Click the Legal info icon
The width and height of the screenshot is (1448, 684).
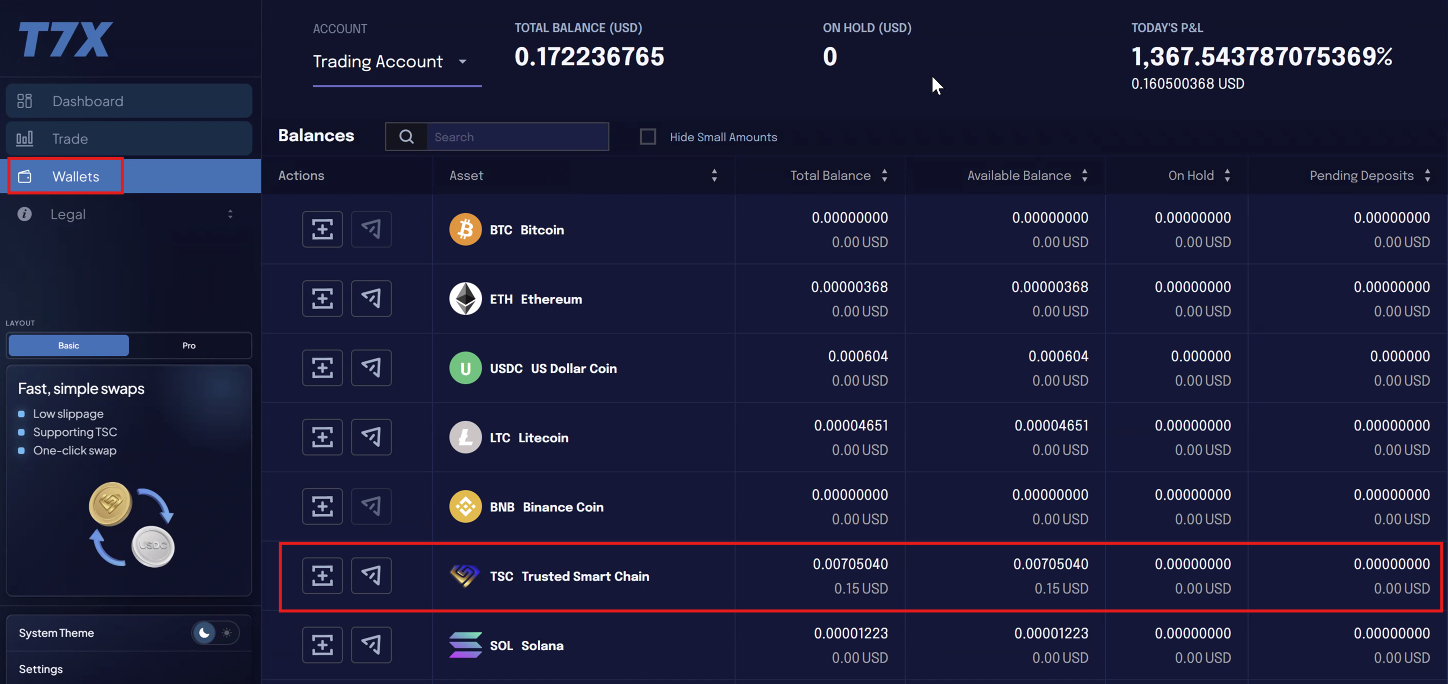25,214
